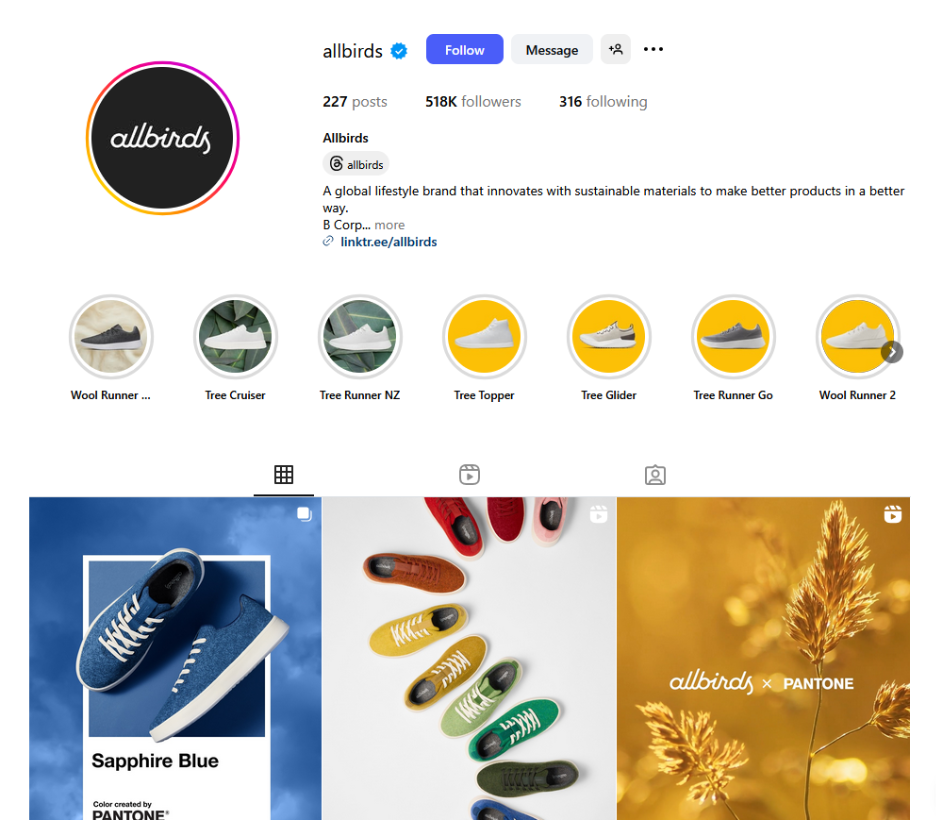936x820 pixels.
Task: Open the colorful shoes reel post
Action: (x=469, y=658)
